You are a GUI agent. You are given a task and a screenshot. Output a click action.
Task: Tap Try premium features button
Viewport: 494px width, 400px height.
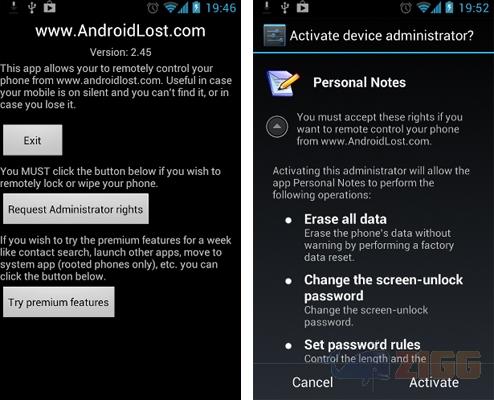[x=59, y=302]
